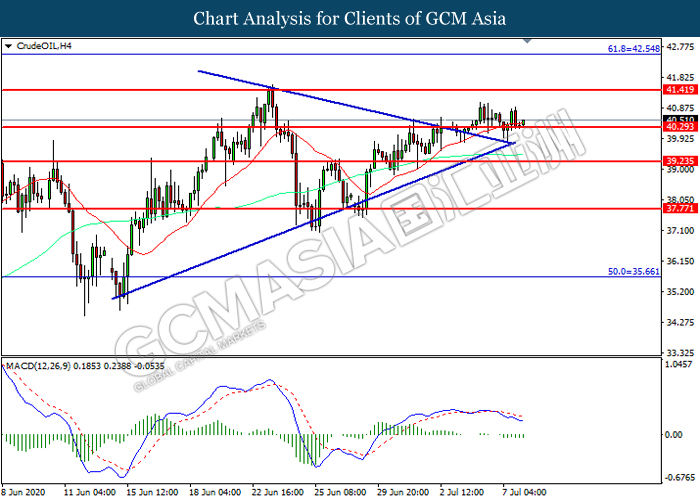This screenshot has width=700, height=500.
Task: Click the CrudeOIL,H4 symbol dropdown arrow
Action: [8, 46]
